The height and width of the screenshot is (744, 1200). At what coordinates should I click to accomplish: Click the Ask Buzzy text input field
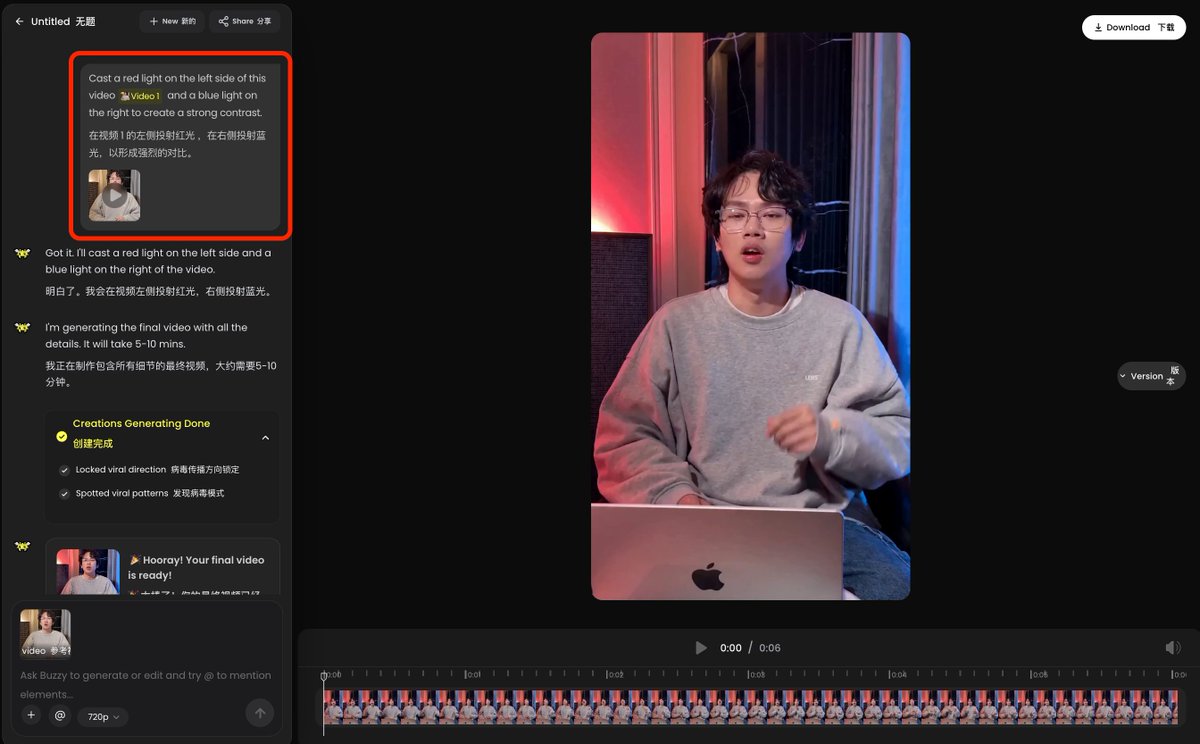[x=146, y=684]
